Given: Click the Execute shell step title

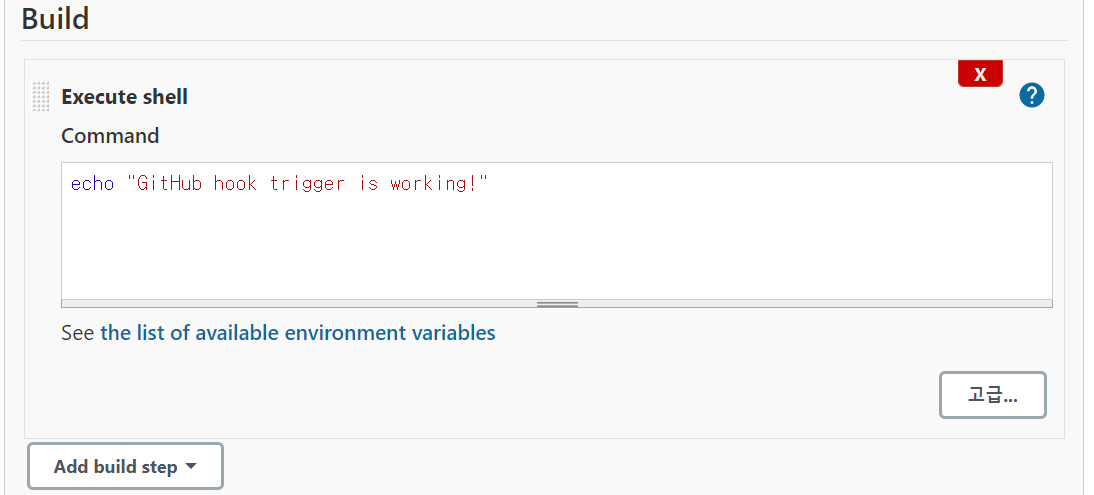Looking at the screenshot, I should pos(124,96).
